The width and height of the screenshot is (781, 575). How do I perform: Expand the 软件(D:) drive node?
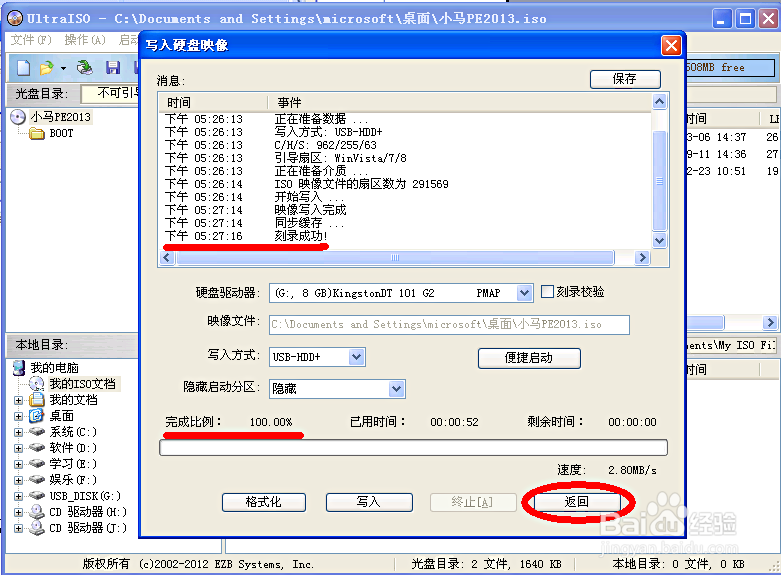[x=18, y=448]
